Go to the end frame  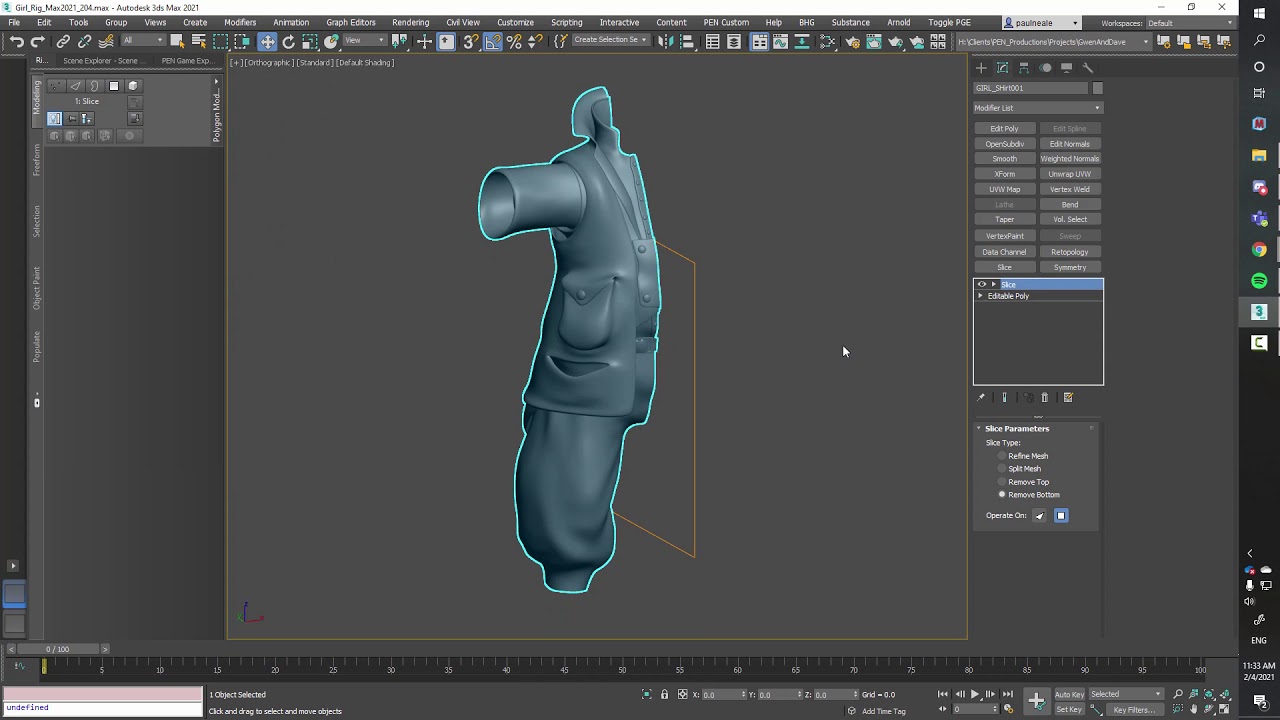click(1008, 694)
